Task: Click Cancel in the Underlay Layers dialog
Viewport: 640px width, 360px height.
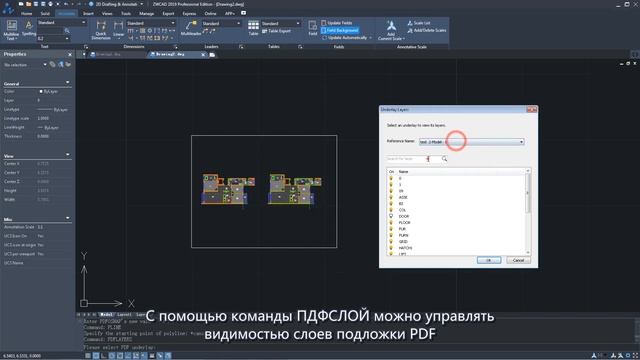Action: click(x=518, y=260)
